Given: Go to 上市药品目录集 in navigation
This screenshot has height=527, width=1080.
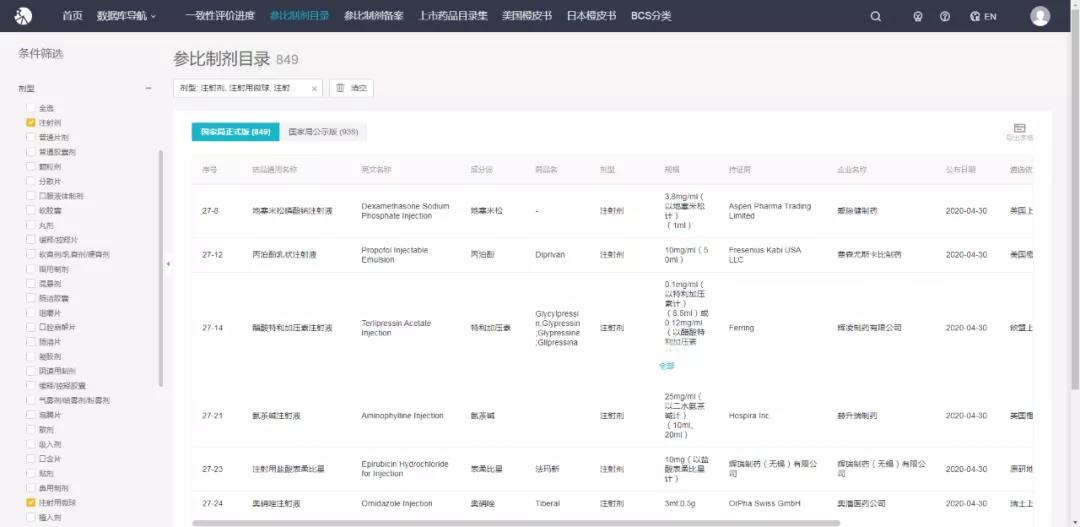Looking at the screenshot, I should 453,16.
